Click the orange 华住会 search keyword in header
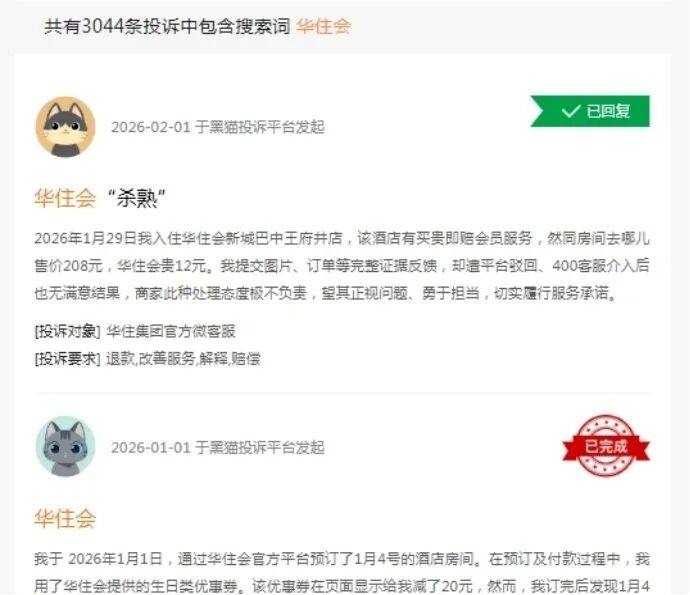The width and height of the screenshot is (690, 595). pyautogui.click(x=323, y=26)
